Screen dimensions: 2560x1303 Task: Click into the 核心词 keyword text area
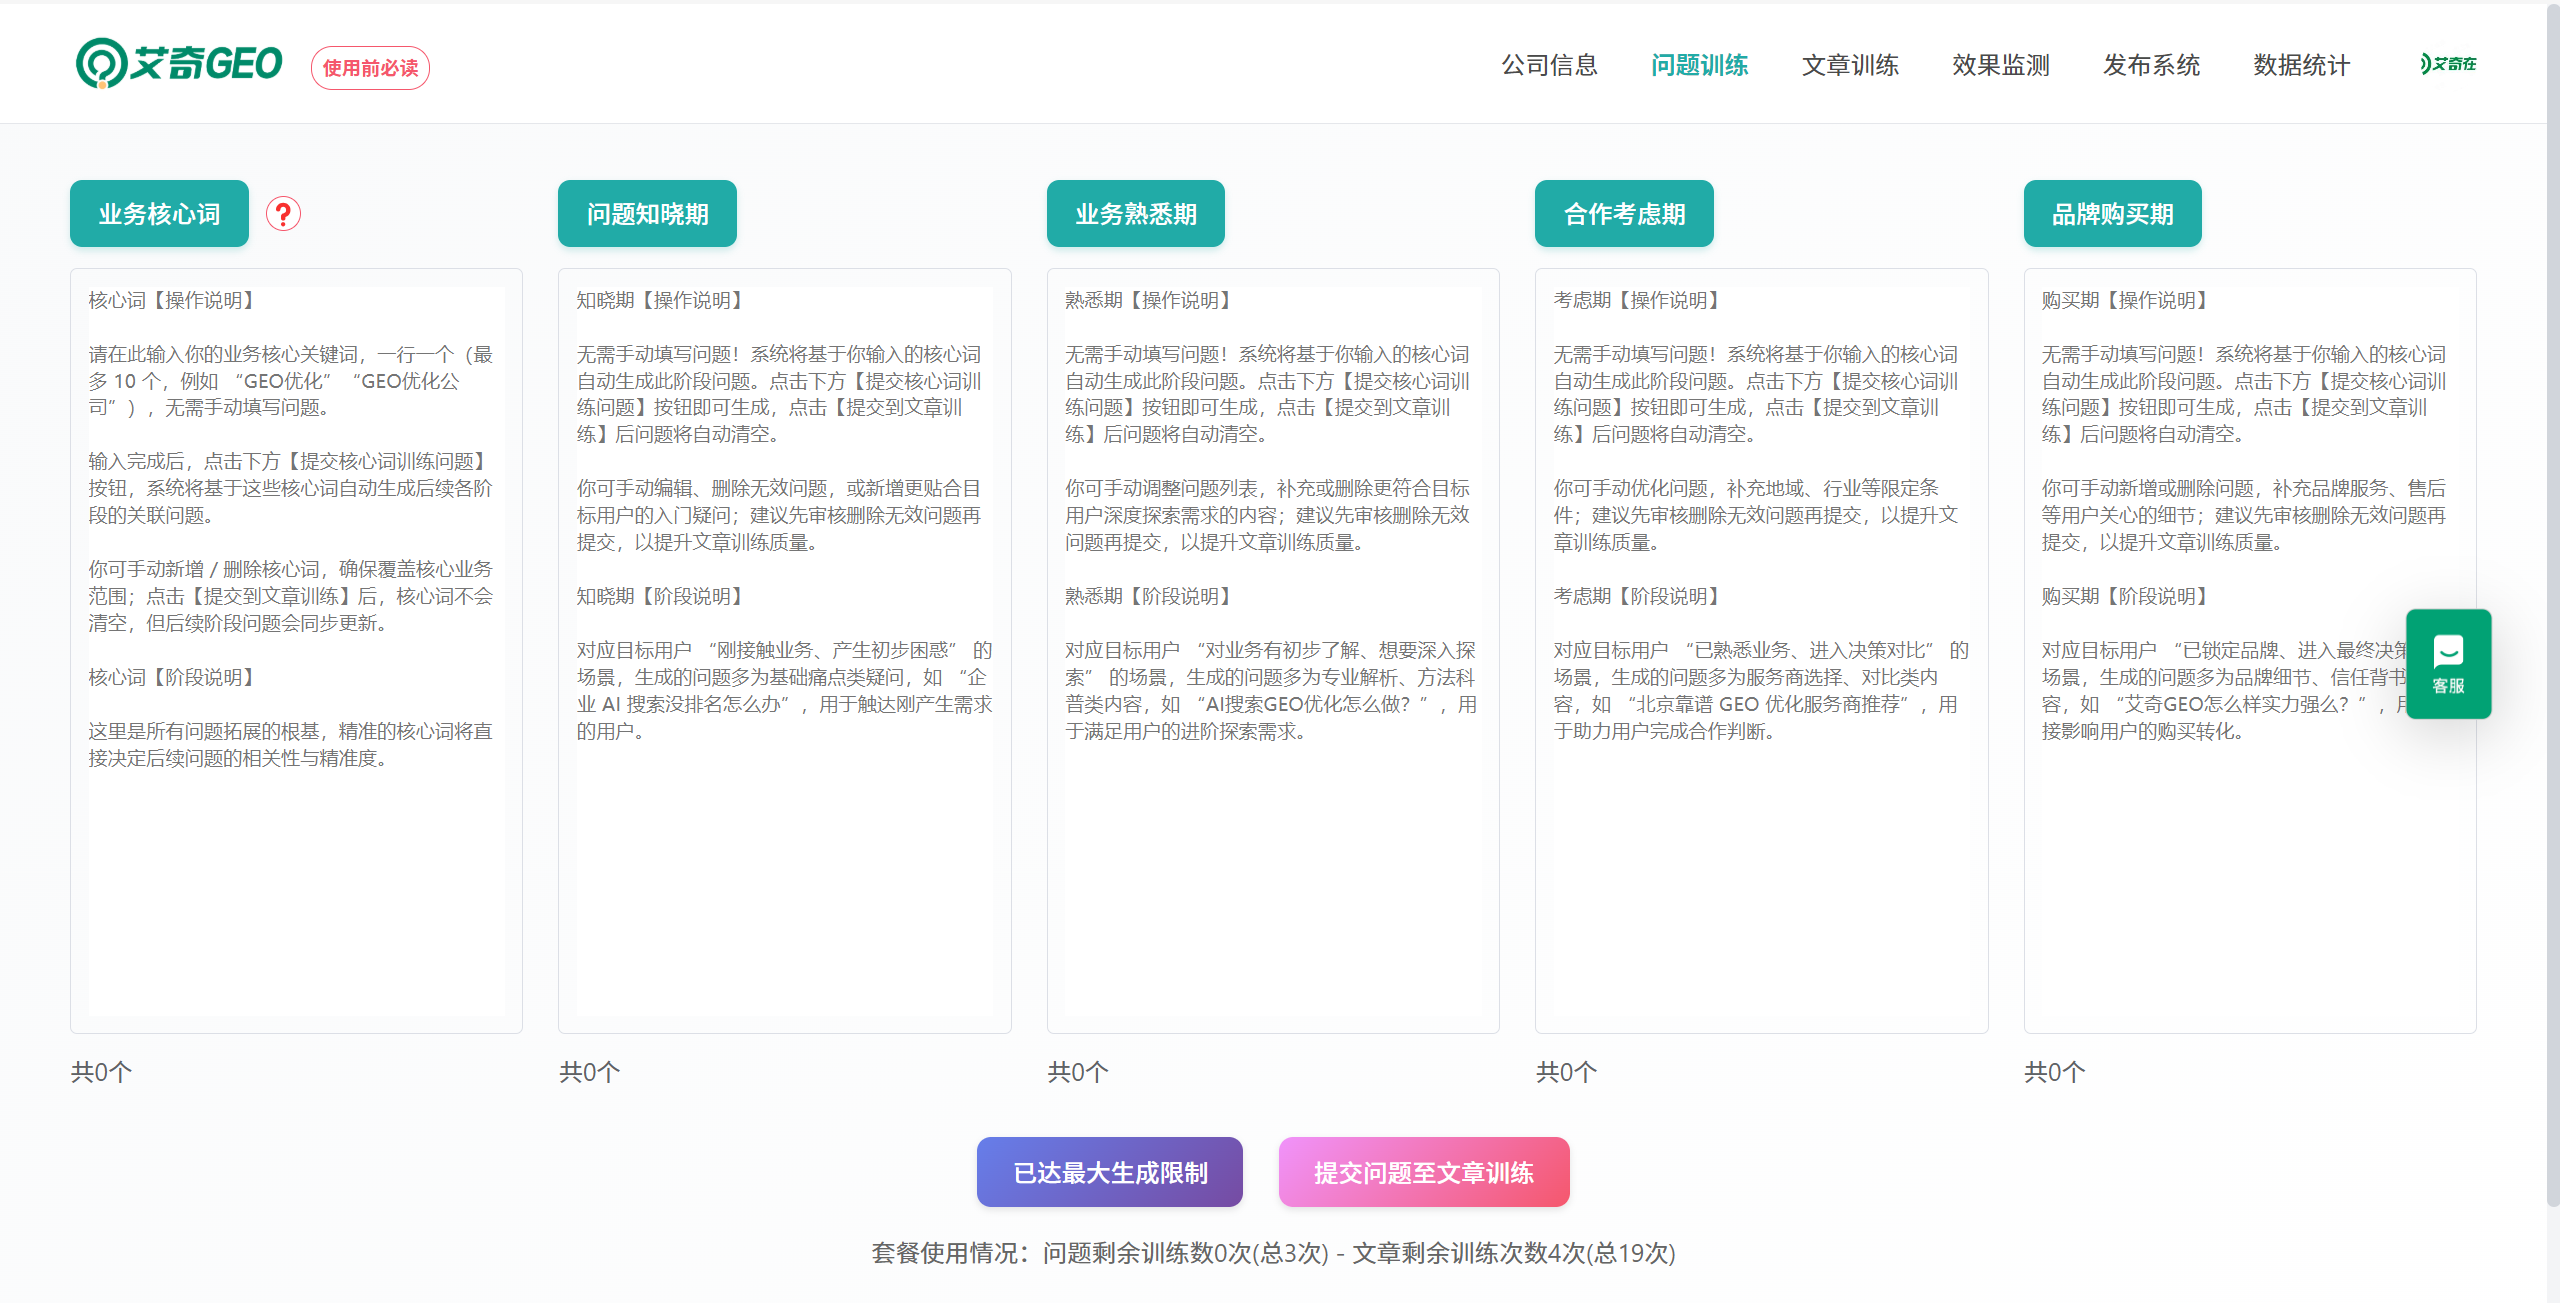pyautogui.click(x=296, y=880)
